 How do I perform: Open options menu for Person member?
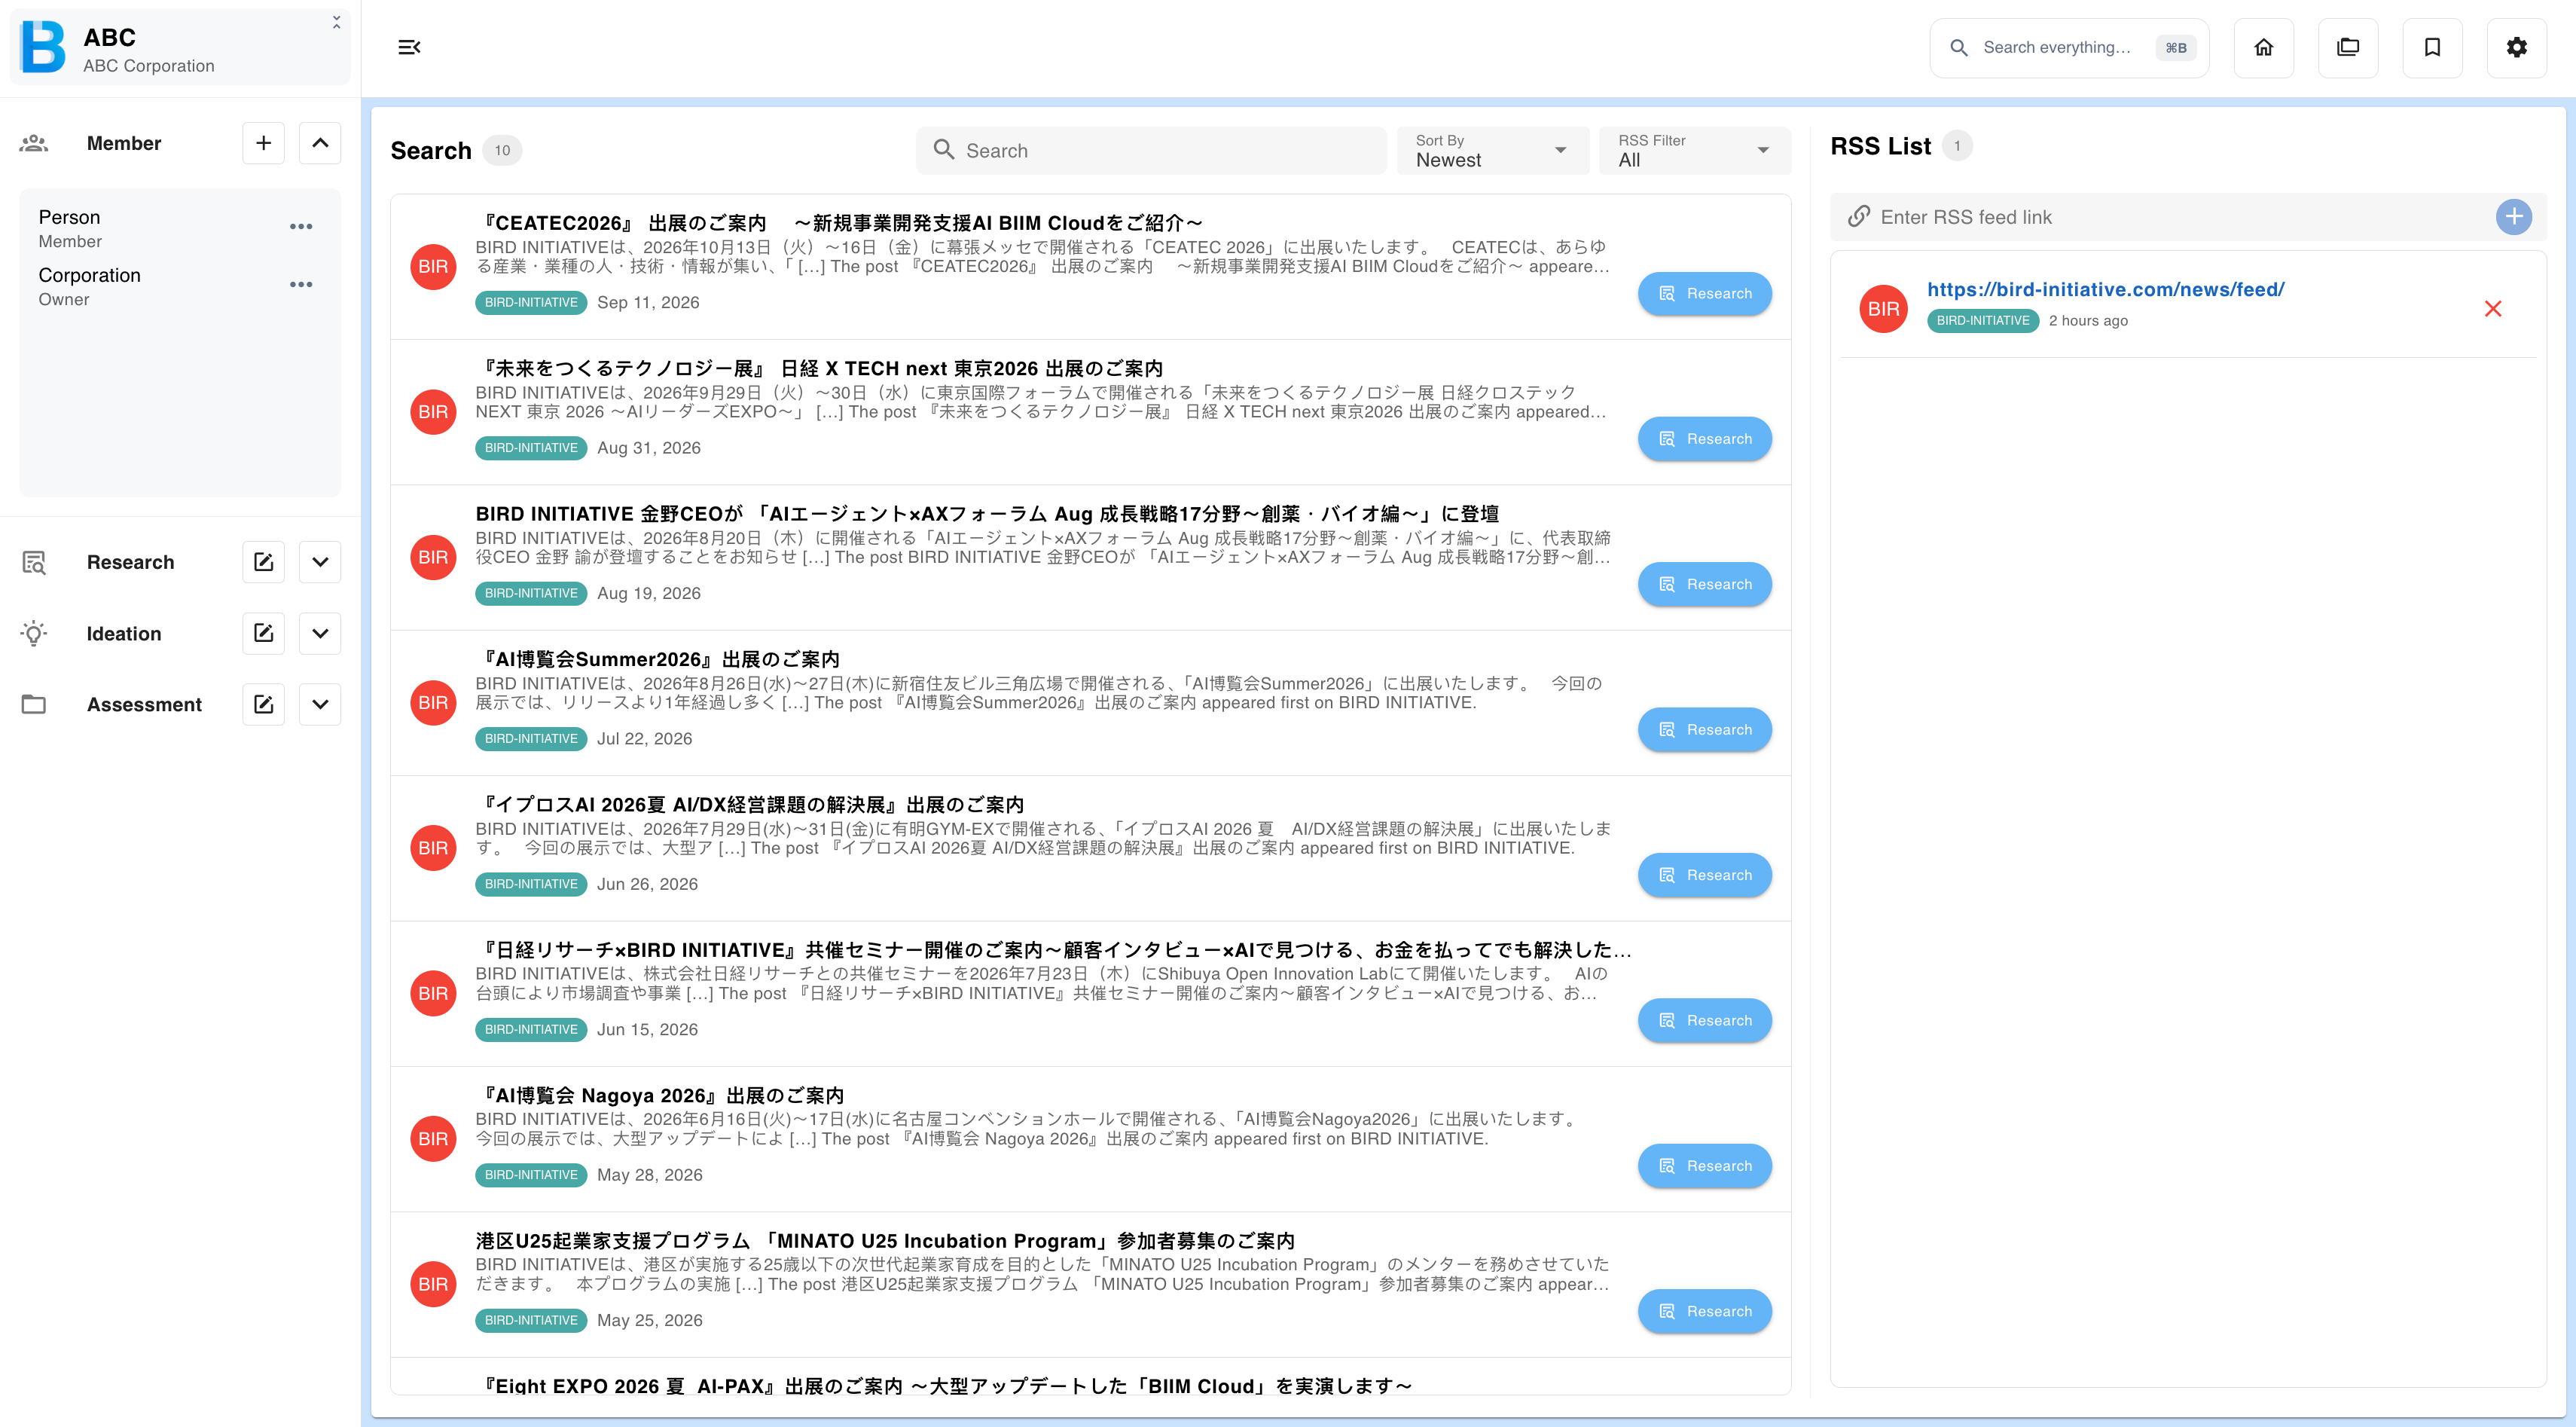click(x=301, y=227)
